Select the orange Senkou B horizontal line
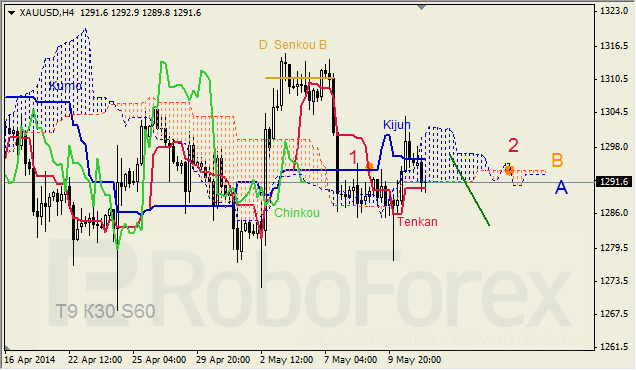Screen dimensions: 636x370 300,77
